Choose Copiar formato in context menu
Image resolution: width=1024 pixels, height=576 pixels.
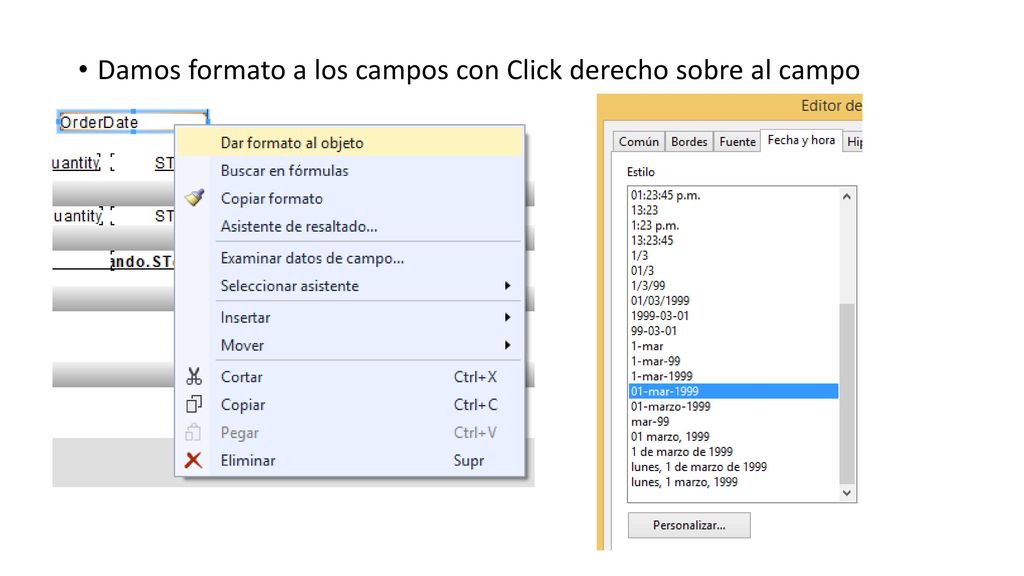click(x=350, y=199)
